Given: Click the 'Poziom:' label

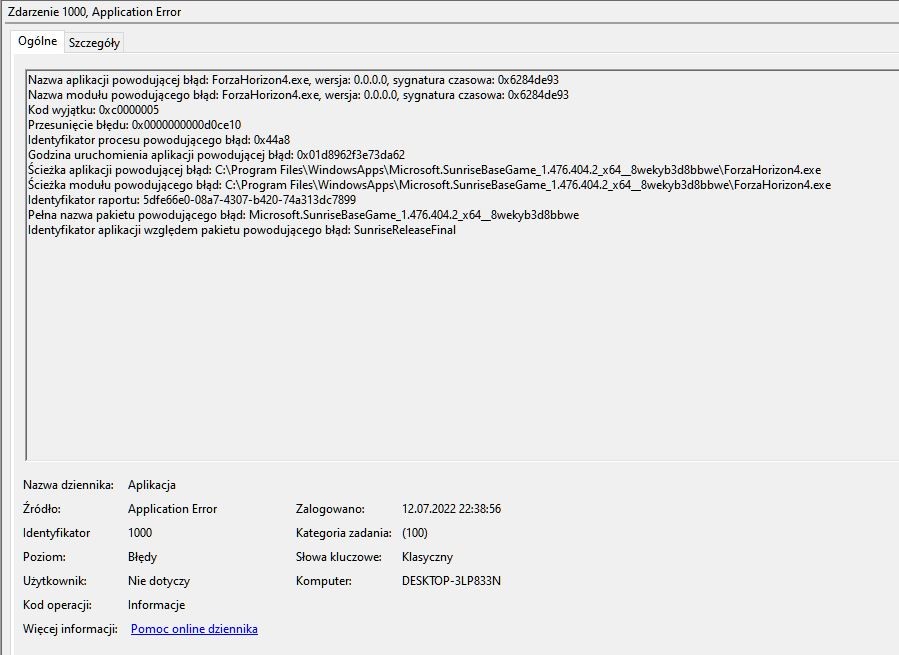Looking at the screenshot, I should [x=44, y=557].
